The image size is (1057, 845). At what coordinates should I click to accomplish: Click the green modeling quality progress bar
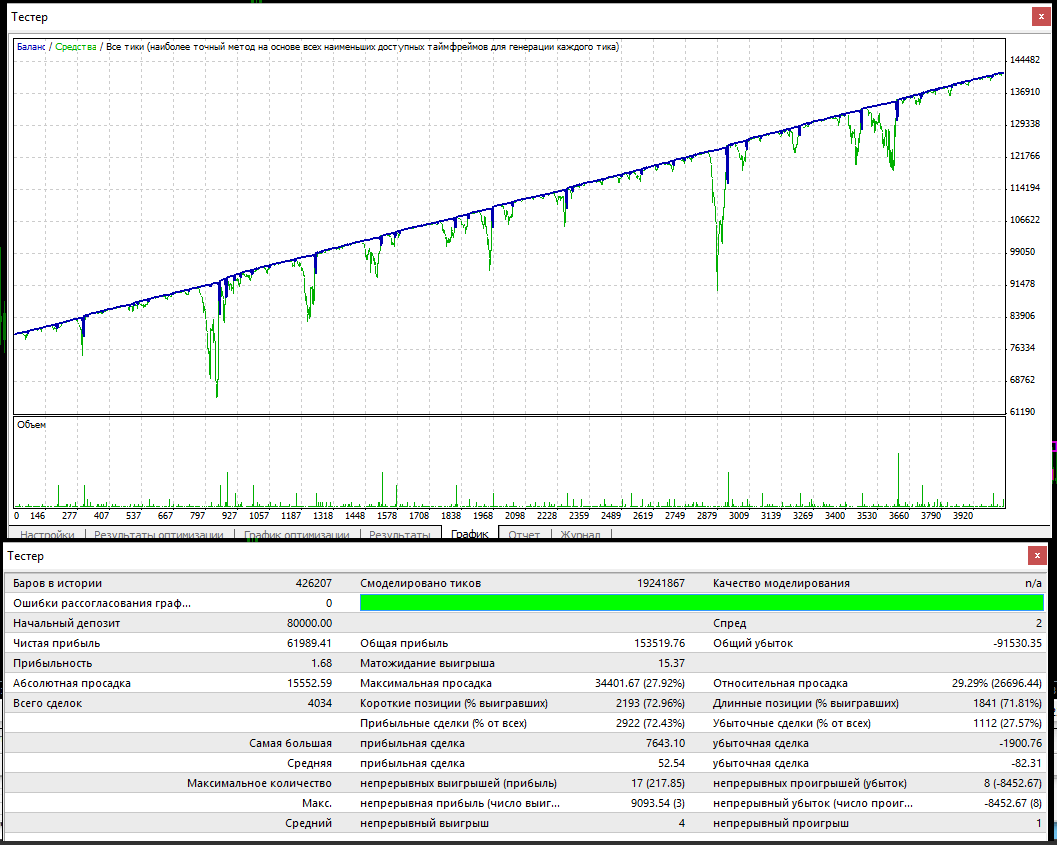click(702, 602)
